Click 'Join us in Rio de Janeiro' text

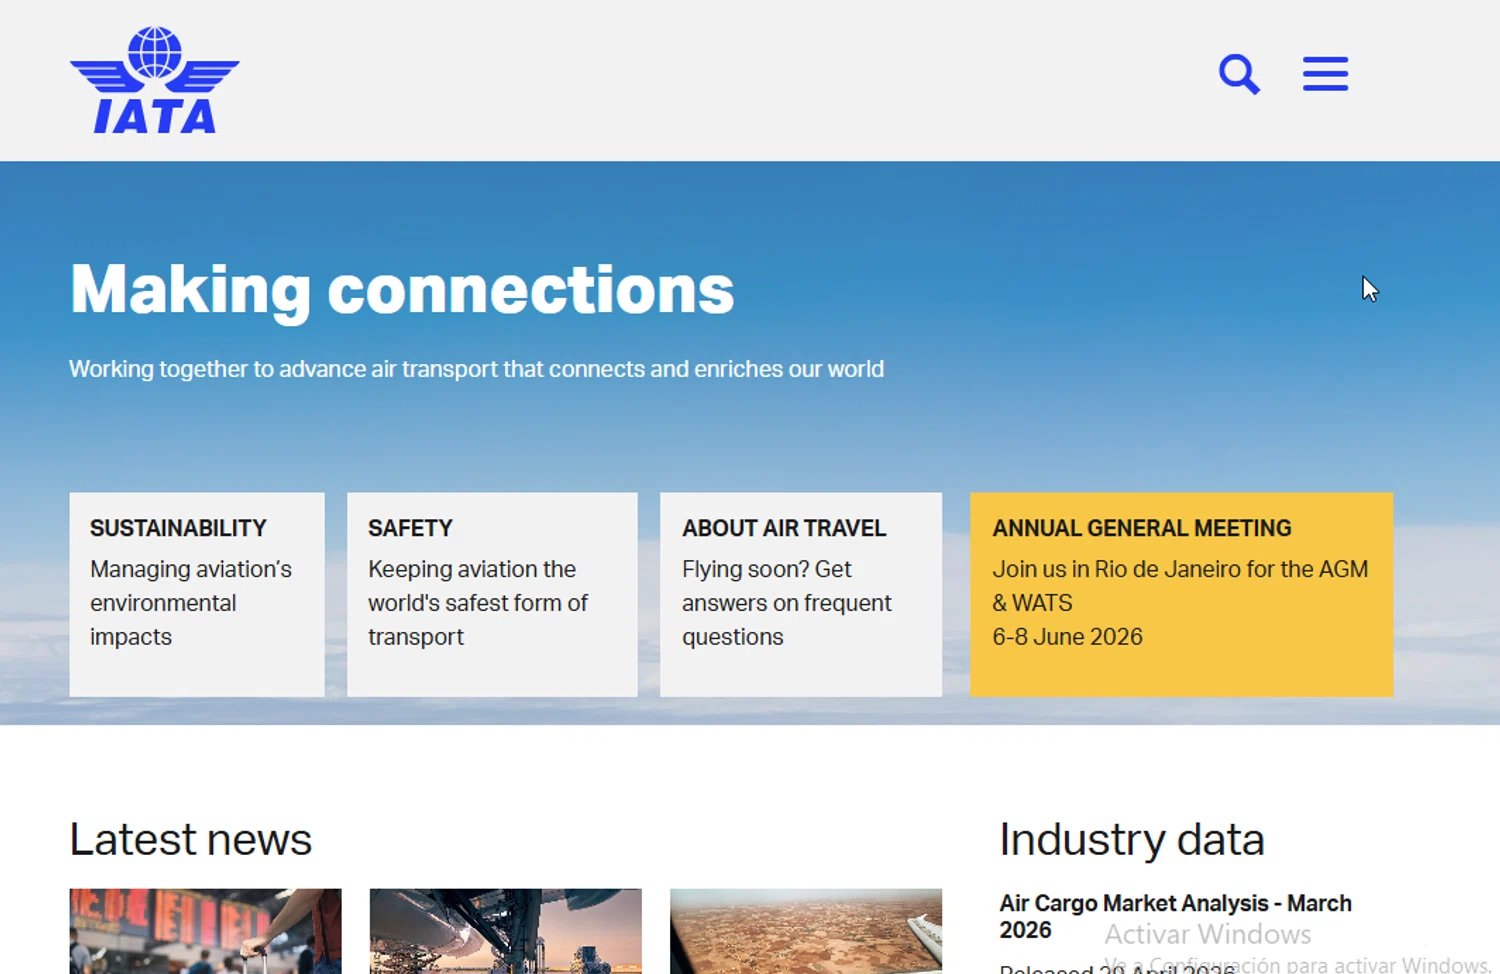[x=1180, y=586]
